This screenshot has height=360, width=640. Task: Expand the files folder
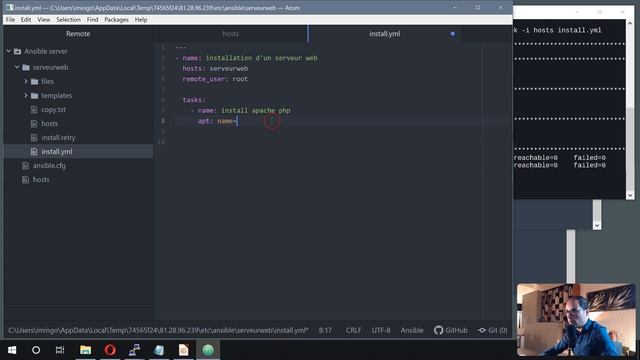click(x=26, y=81)
